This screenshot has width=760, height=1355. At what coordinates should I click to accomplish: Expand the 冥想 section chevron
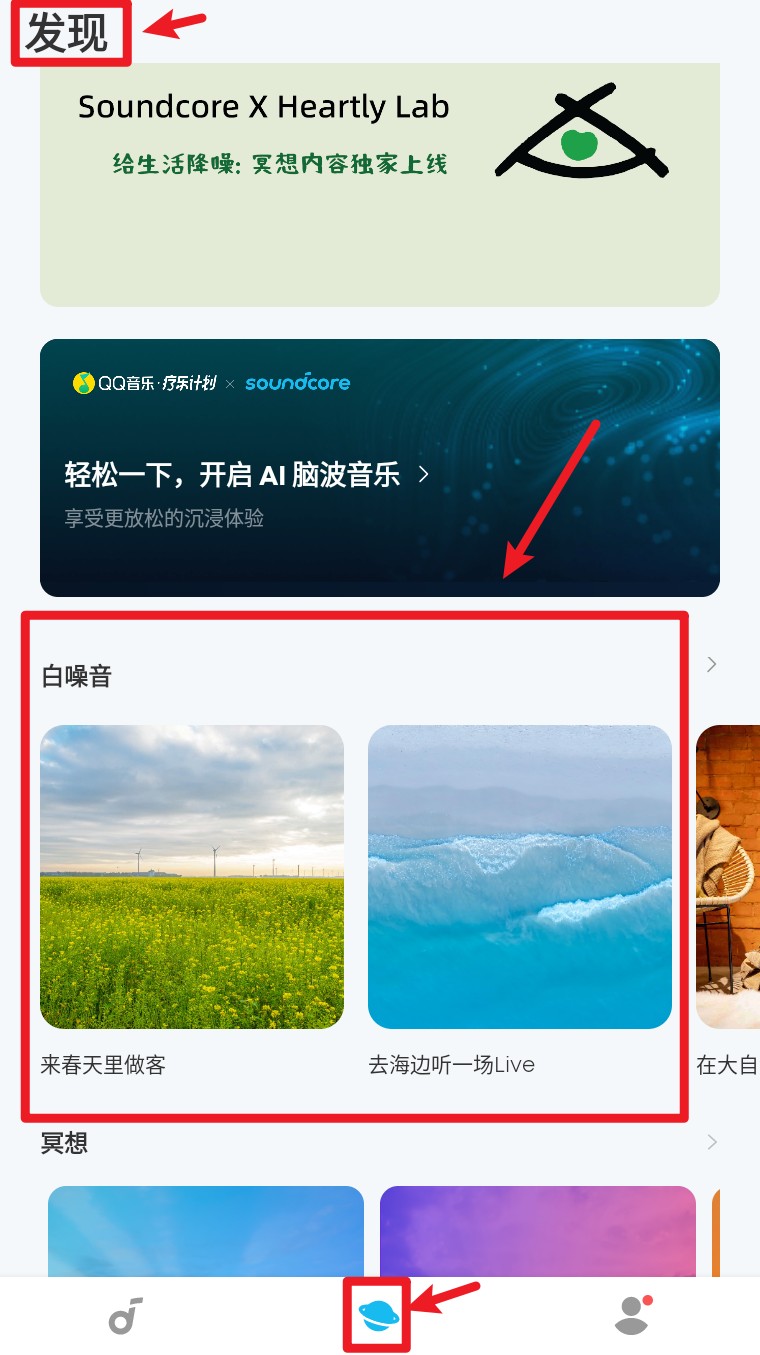click(x=711, y=1142)
